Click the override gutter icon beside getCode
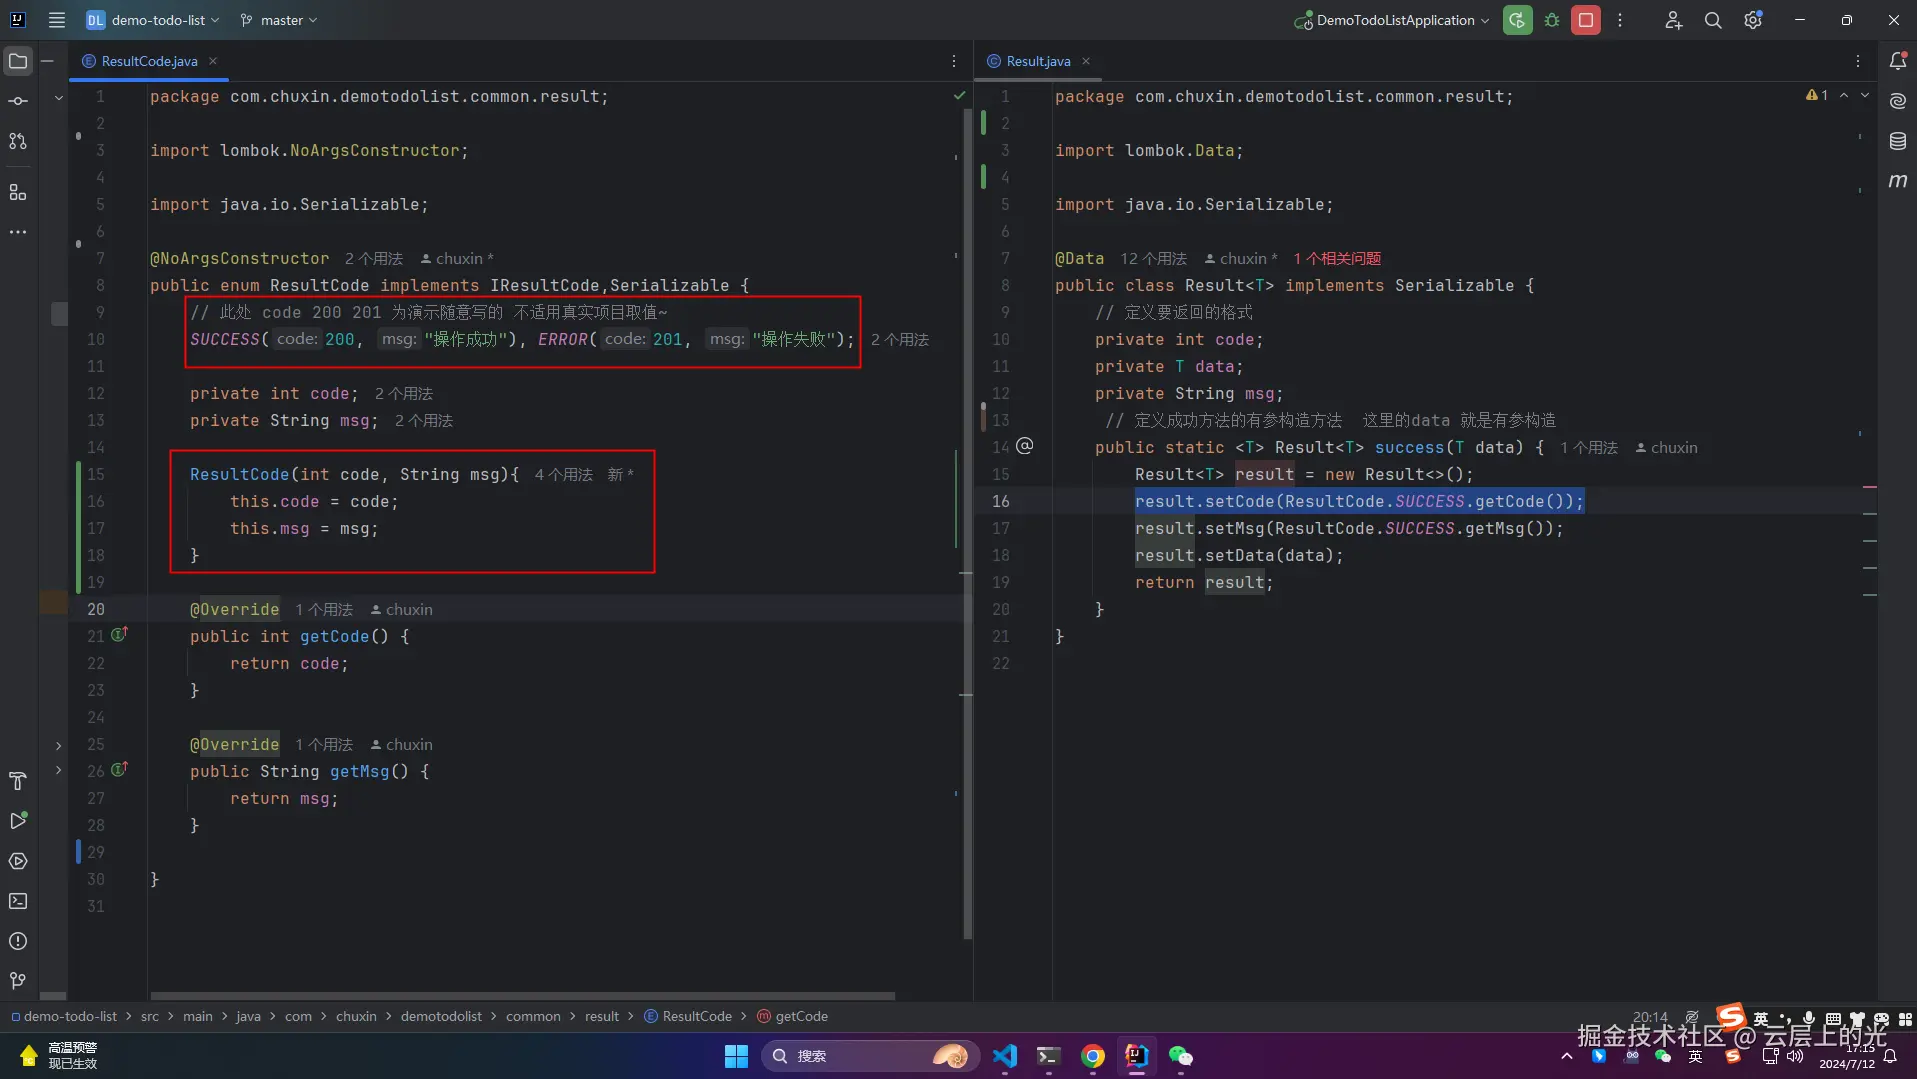1917x1079 pixels. pos(119,635)
